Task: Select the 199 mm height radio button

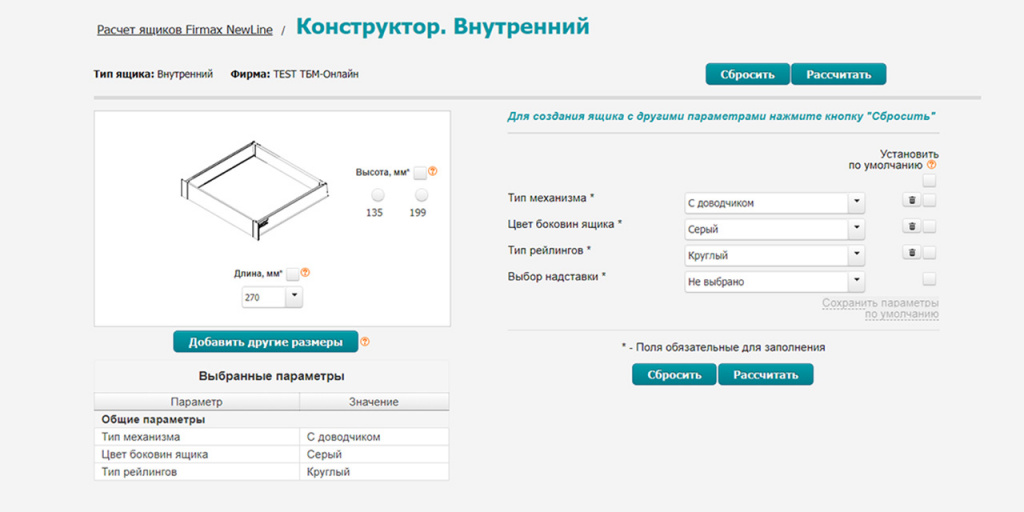Action: (421, 195)
